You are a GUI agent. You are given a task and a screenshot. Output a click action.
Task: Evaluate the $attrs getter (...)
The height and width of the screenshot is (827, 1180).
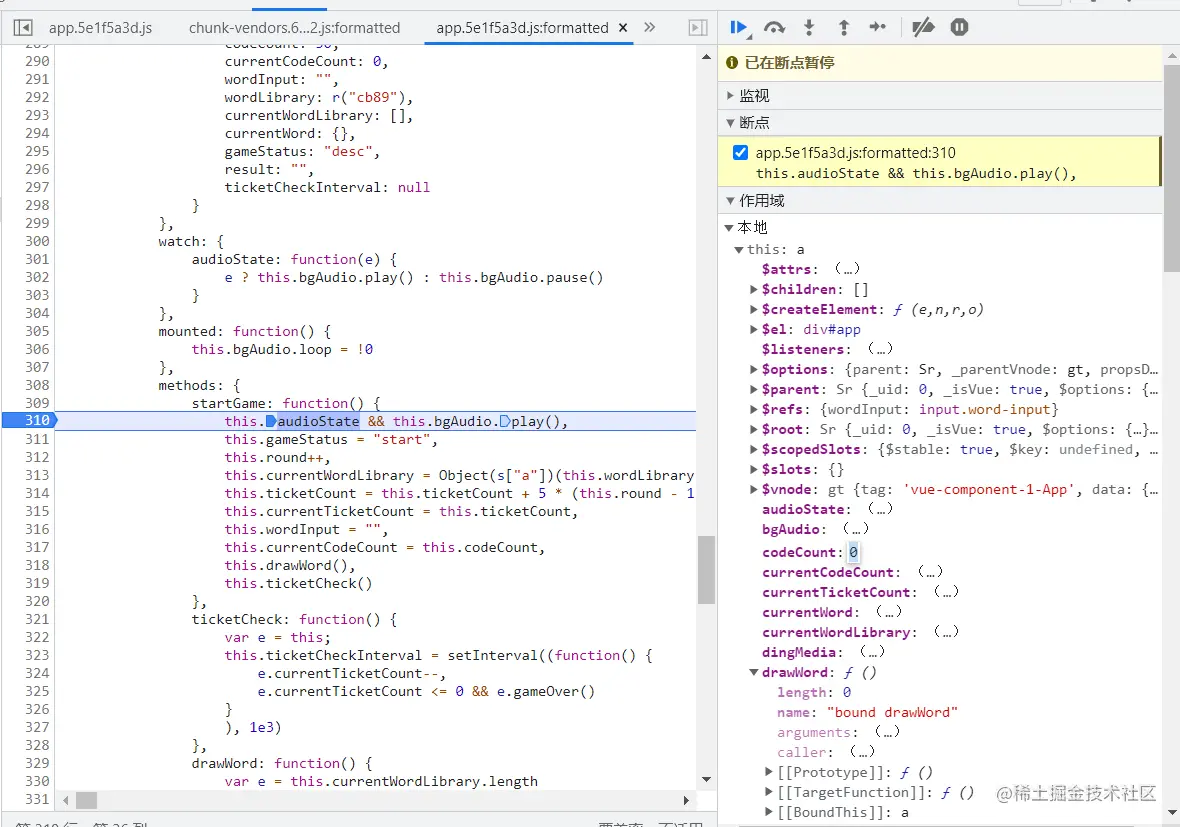[847, 269]
